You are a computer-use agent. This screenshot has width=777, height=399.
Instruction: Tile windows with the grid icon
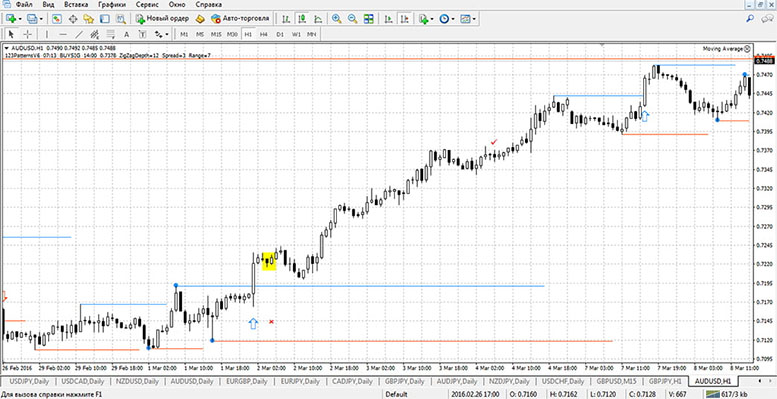coord(368,19)
